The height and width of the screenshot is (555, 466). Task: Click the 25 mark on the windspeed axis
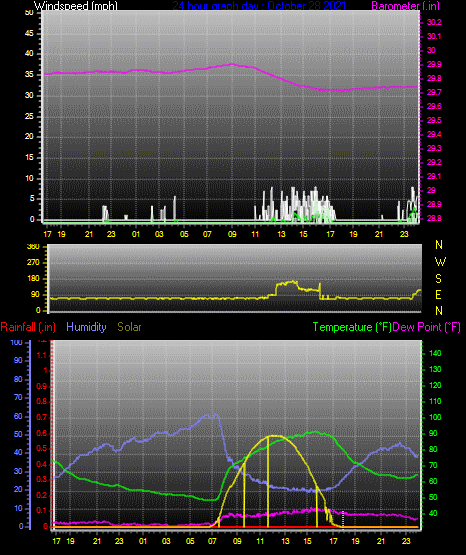pyautogui.click(x=29, y=116)
